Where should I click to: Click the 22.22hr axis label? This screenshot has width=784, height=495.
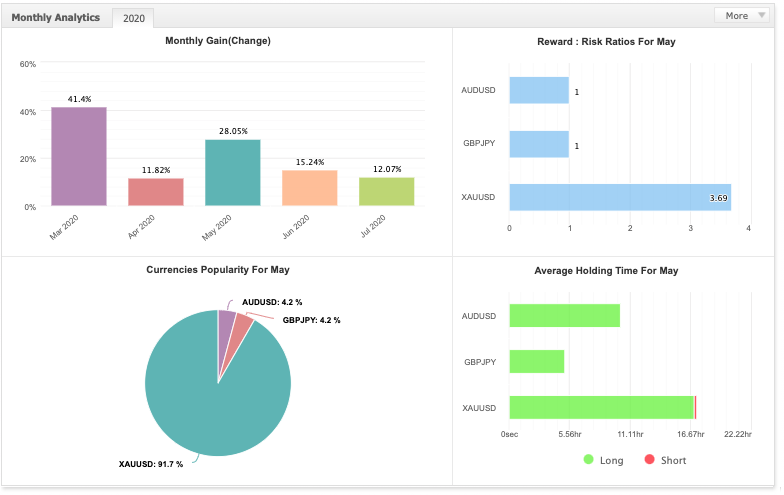point(738,434)
